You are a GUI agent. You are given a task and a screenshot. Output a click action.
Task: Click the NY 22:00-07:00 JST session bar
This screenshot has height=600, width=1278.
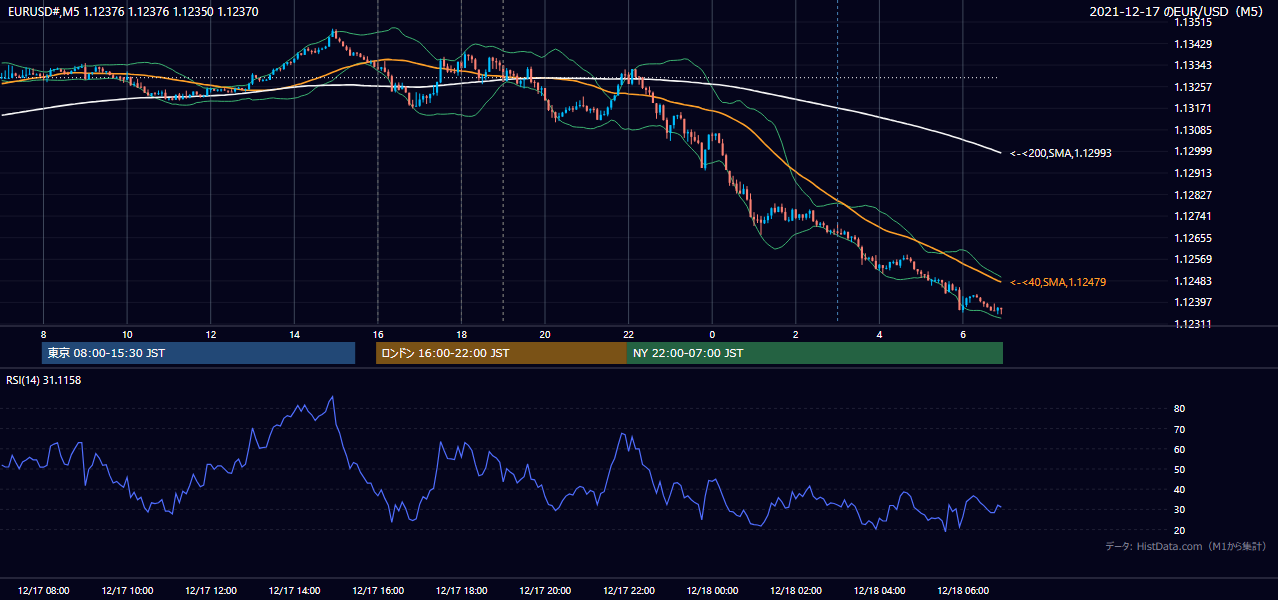tap(815, 353)
